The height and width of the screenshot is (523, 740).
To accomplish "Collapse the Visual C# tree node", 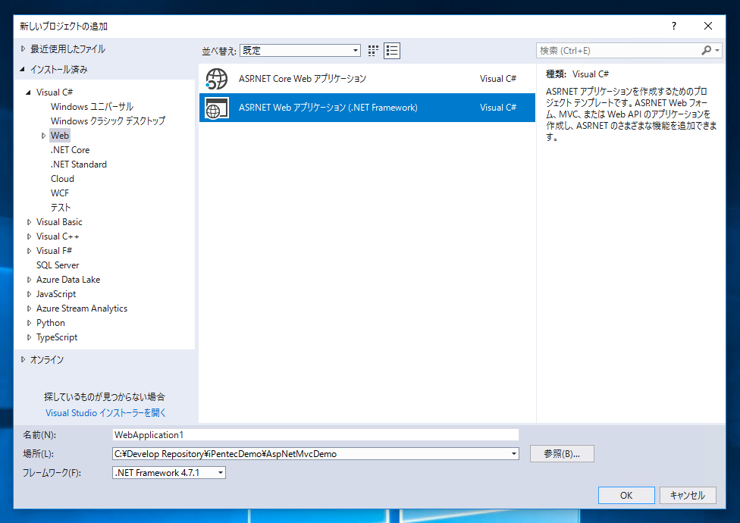I will click(x=28, y=93).
